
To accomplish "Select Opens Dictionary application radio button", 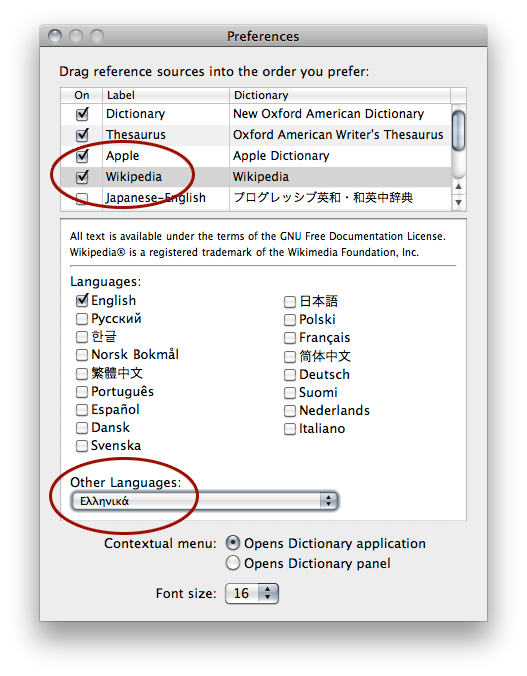I will tap(233, 543).
